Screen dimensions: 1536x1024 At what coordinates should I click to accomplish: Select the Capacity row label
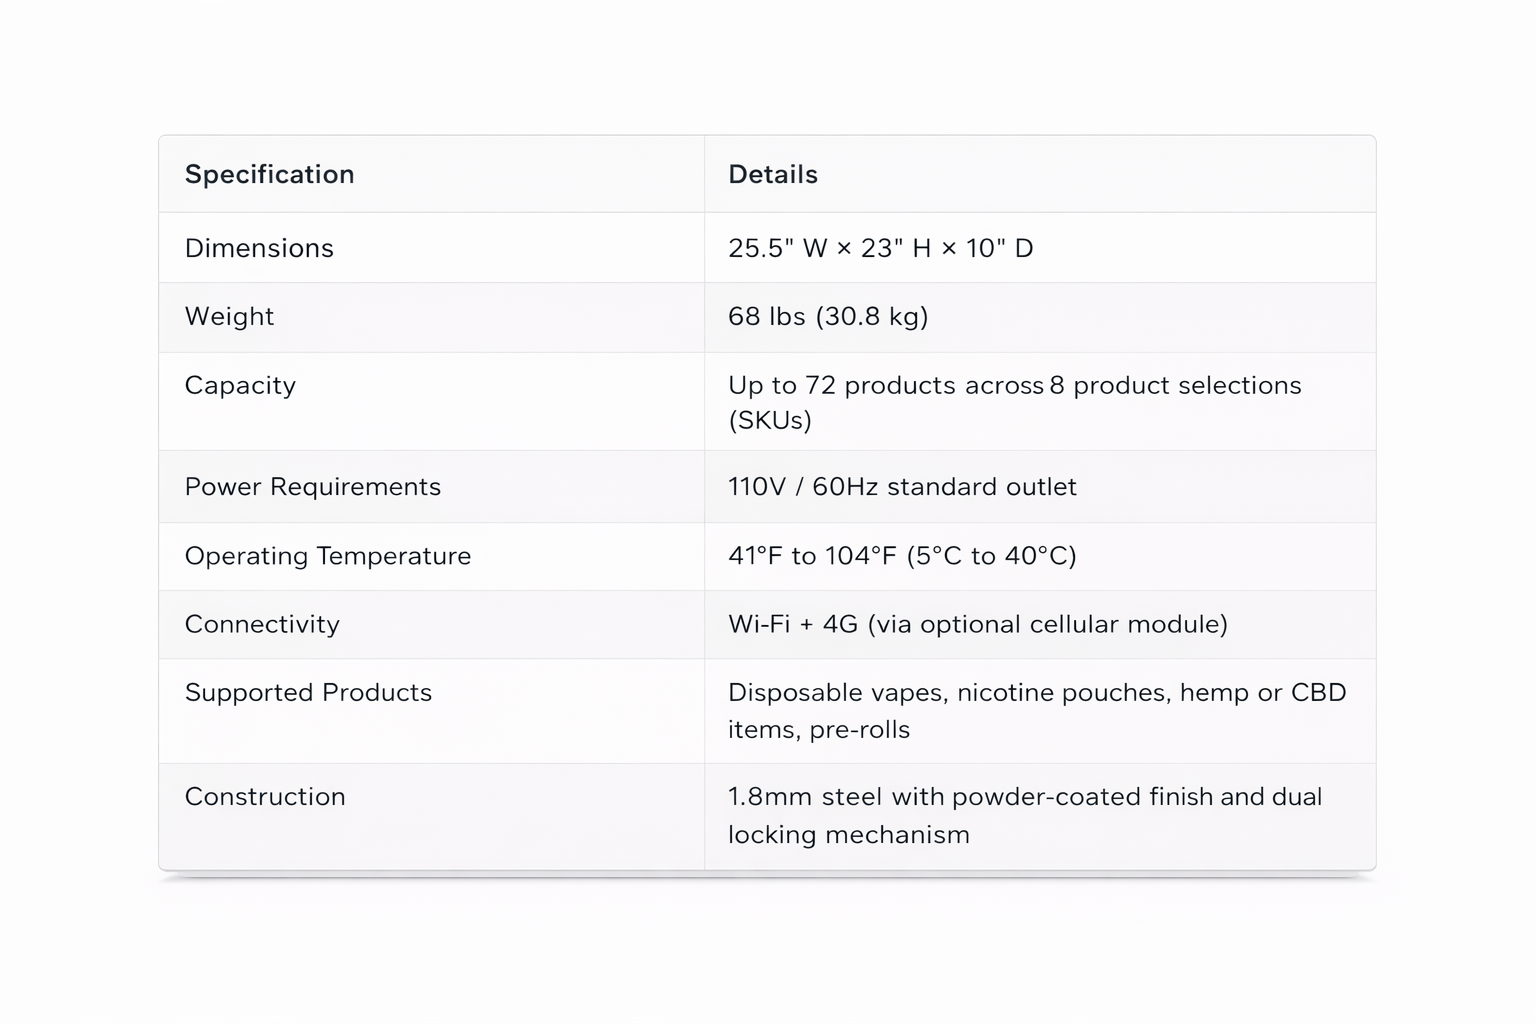pos(240,385)
